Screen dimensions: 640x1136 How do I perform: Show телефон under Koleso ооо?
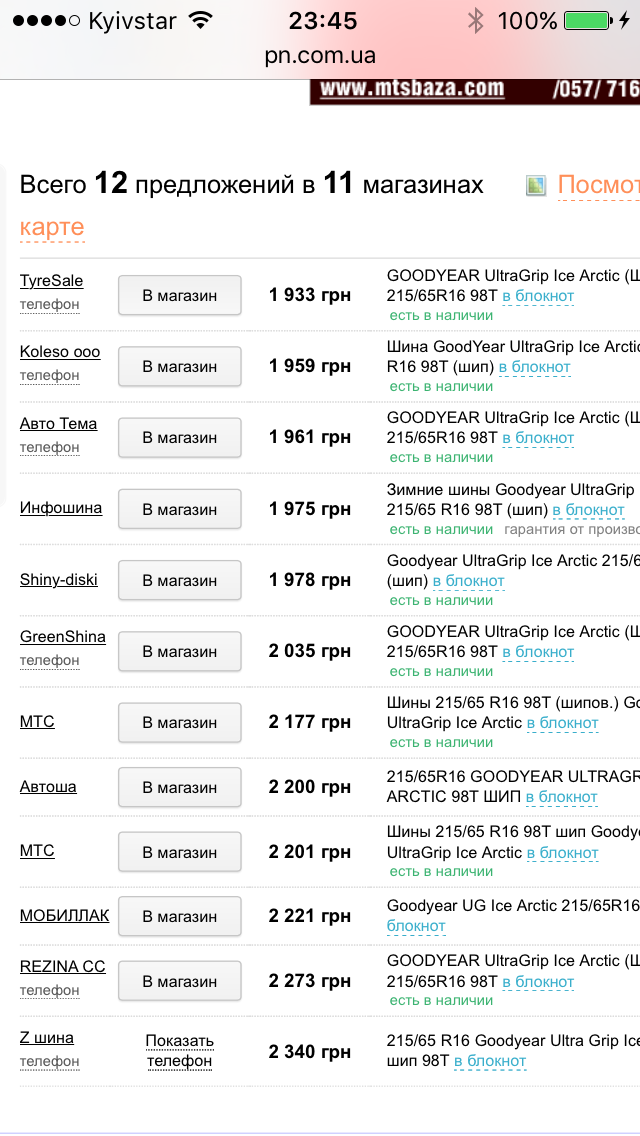coord(50,375)
